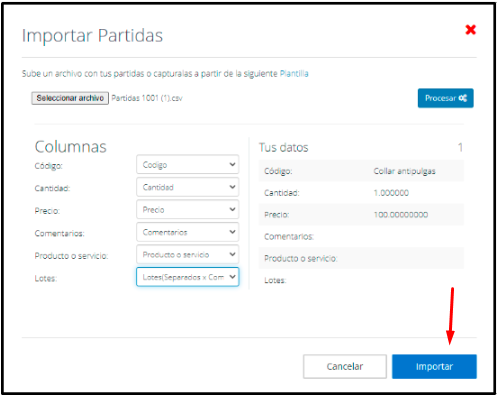498x396 pixels.
Task: Click the Precio value 100.00000000 row
Action: 361,215
